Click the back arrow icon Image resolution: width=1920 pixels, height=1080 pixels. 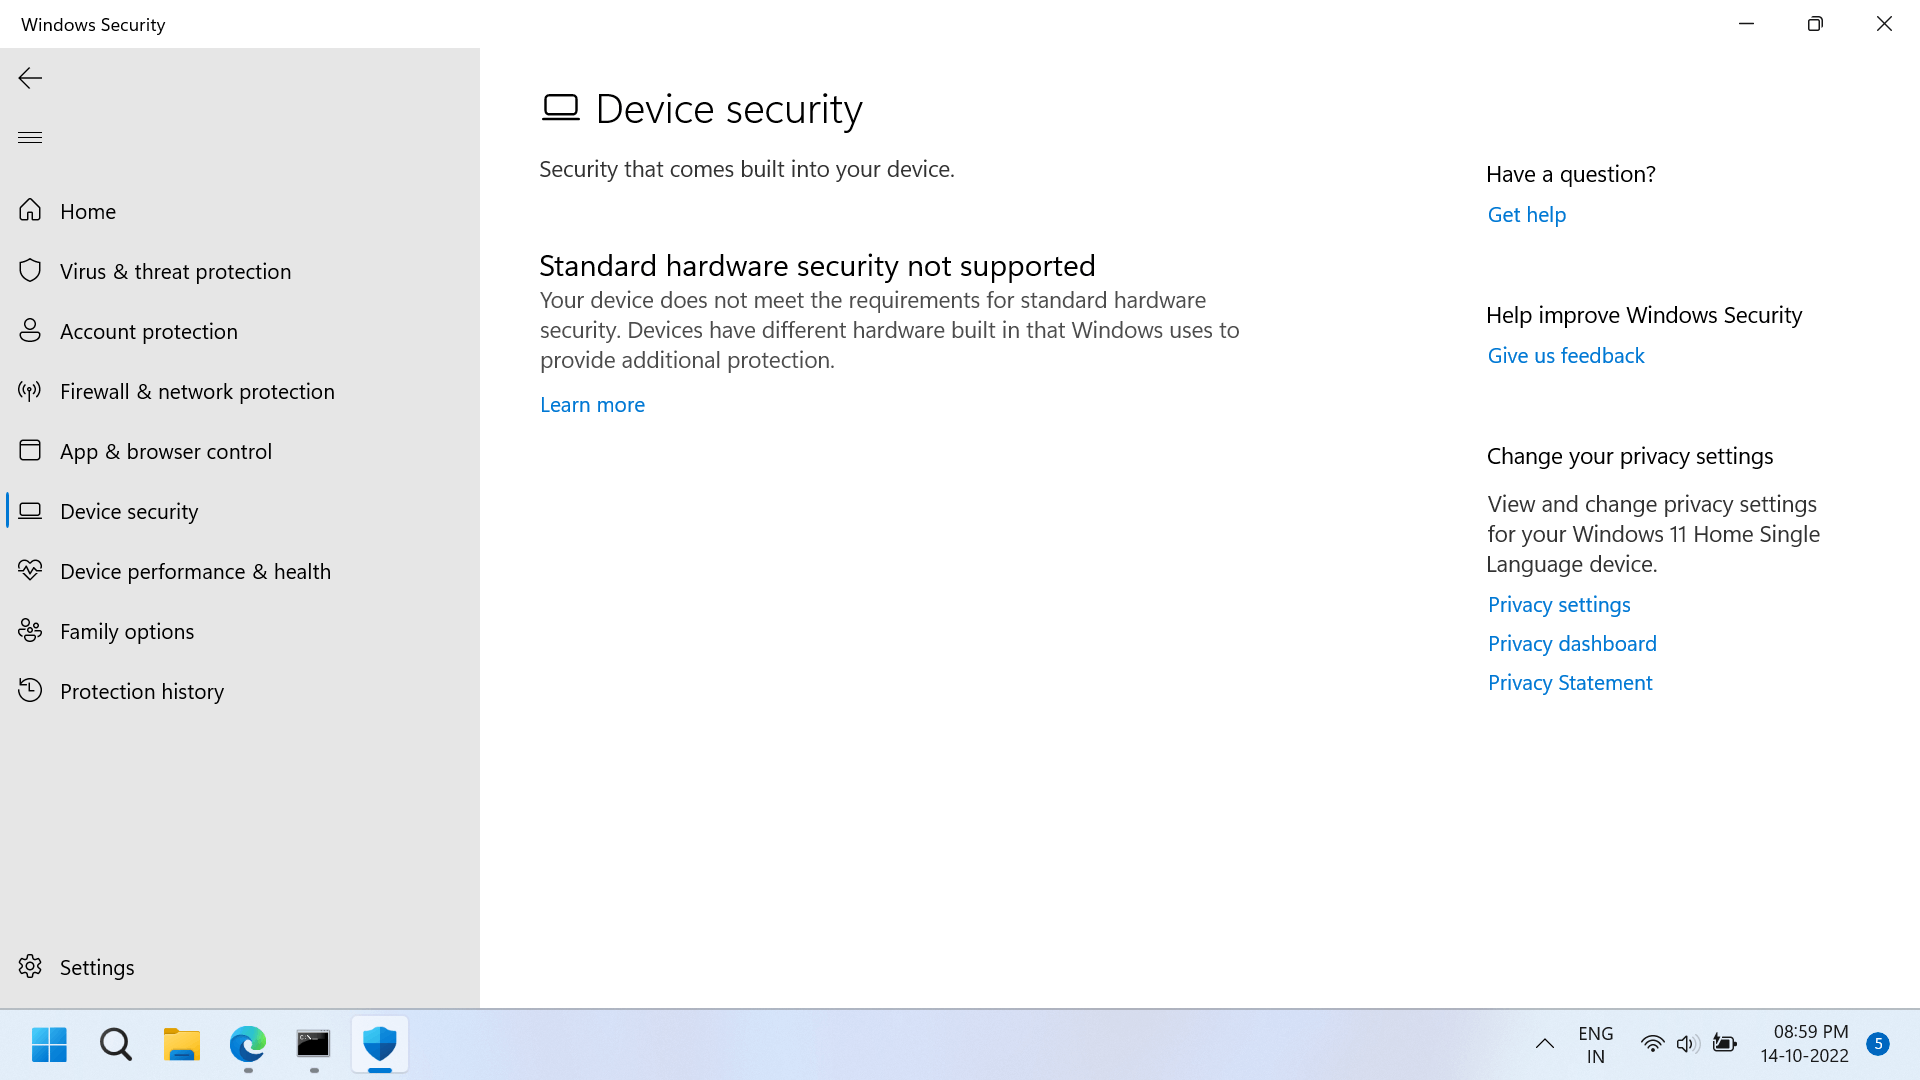pos(30,78)
